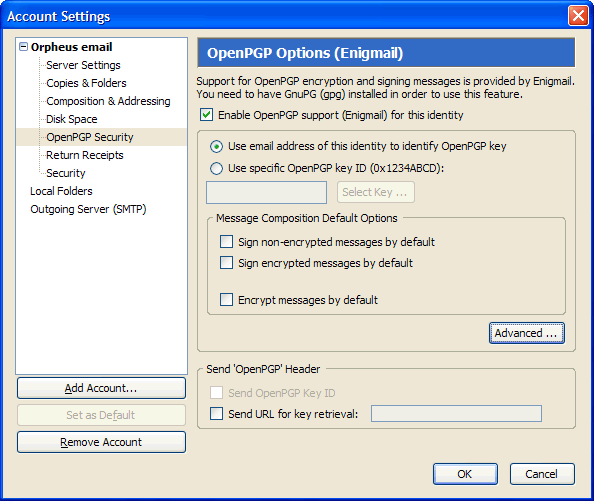Click the Add Account button
This screenshot has height=501, width=594.
101,388
